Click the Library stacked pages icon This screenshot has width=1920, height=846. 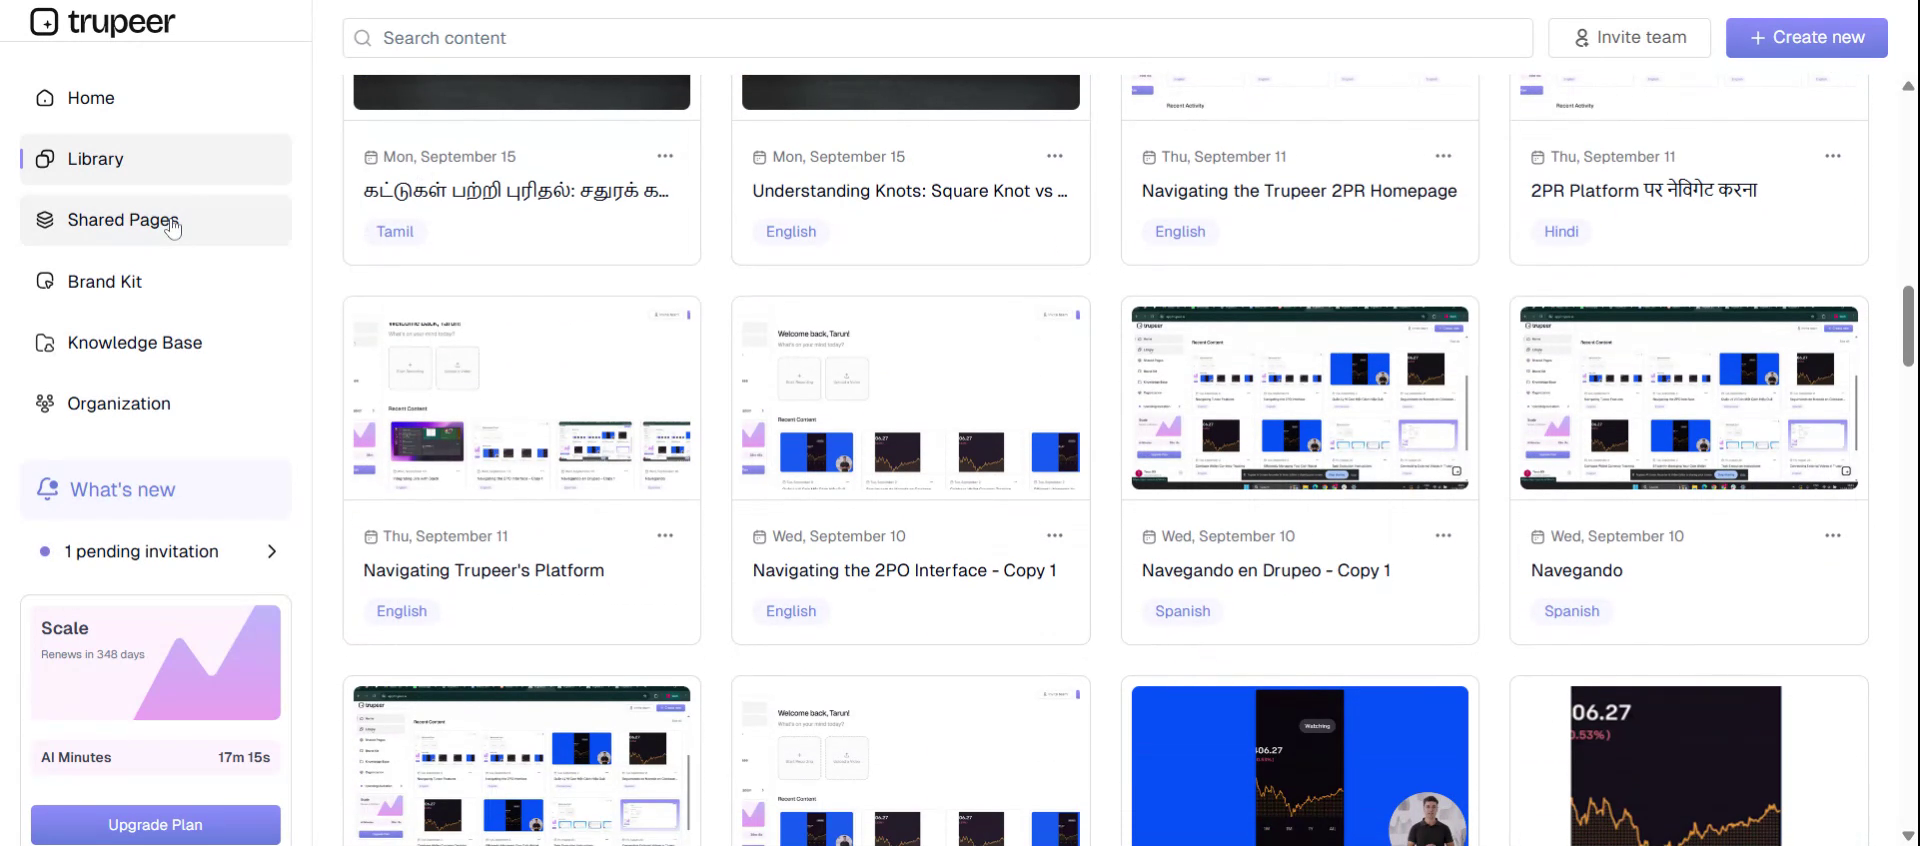45,159
